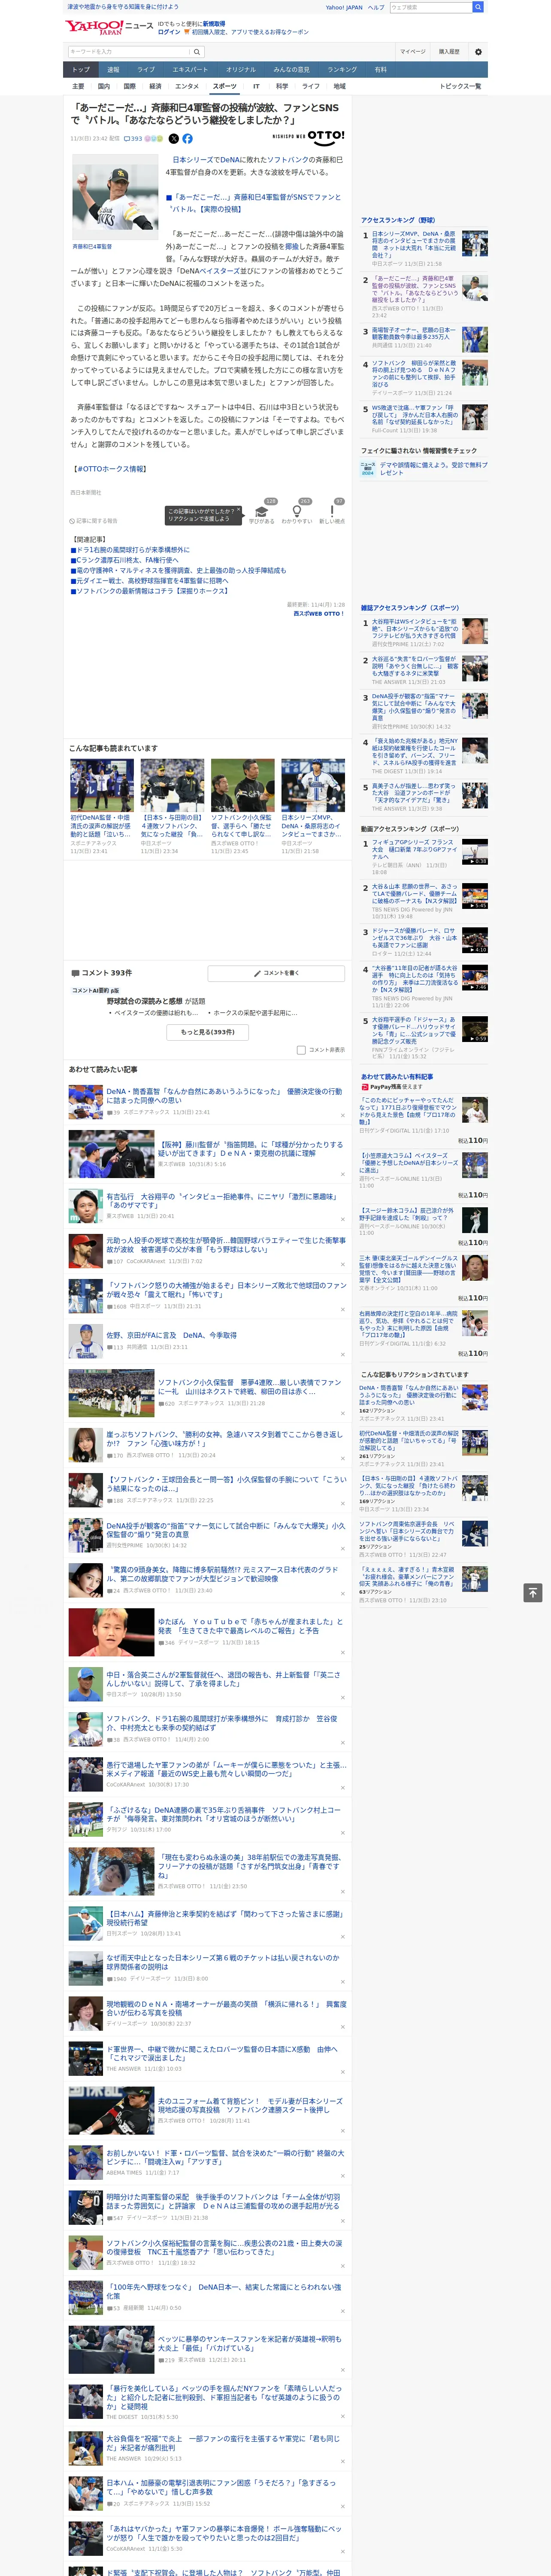This screenshot has width=551, height=2576.
Task: Select the ライブ navigation tab
Action: [146, 70]
